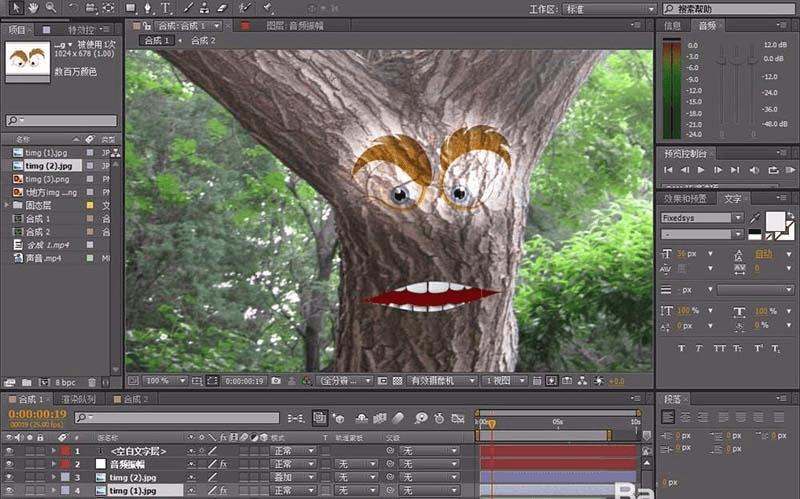Toggle eye icon for 空白文字层 layer
Screen dimensions: 800x499
pos(9,451)
